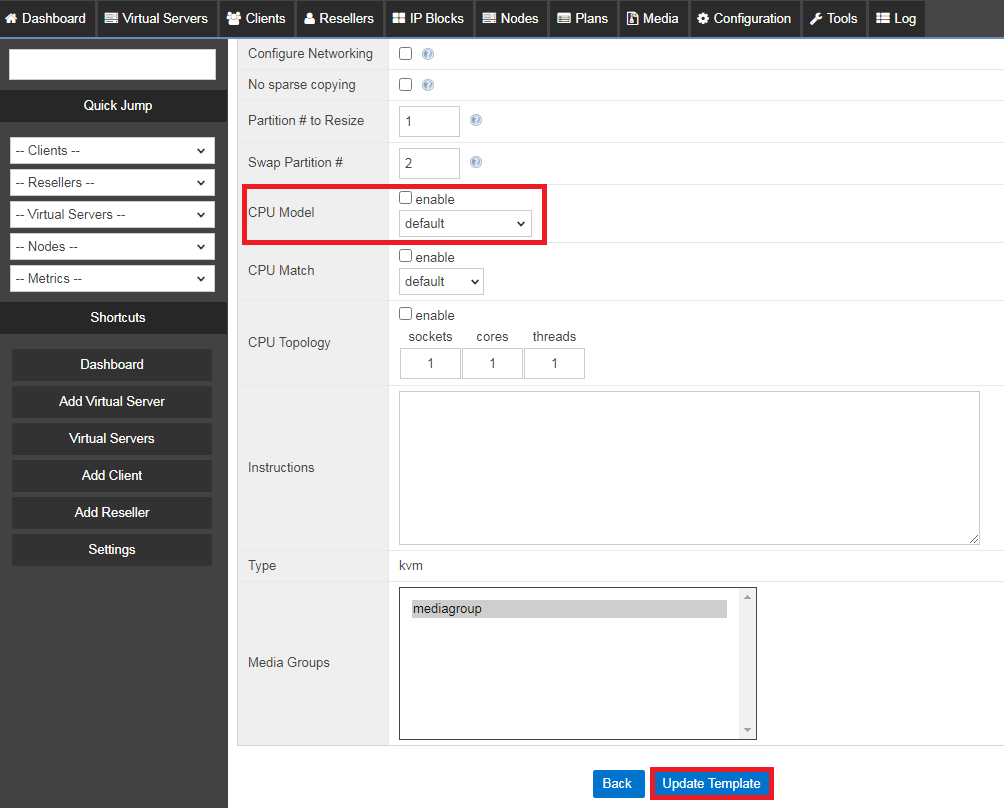Enable the CPU Model checkbox
Image resolution: width=1004 pixels, height=808 pixels.
(x=405, y=198)
